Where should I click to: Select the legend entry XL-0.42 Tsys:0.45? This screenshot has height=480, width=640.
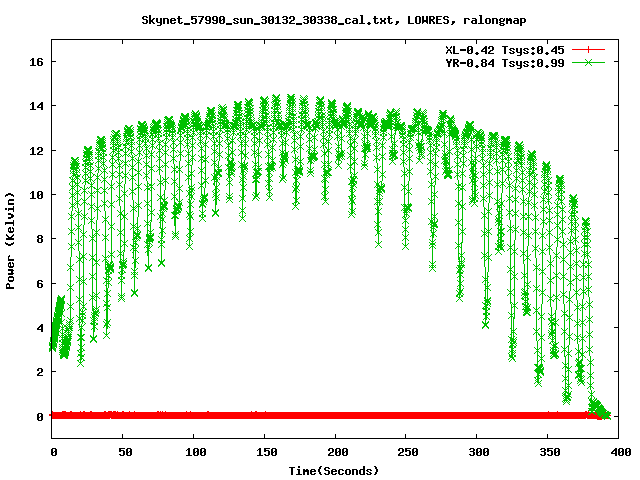point(504,50)
